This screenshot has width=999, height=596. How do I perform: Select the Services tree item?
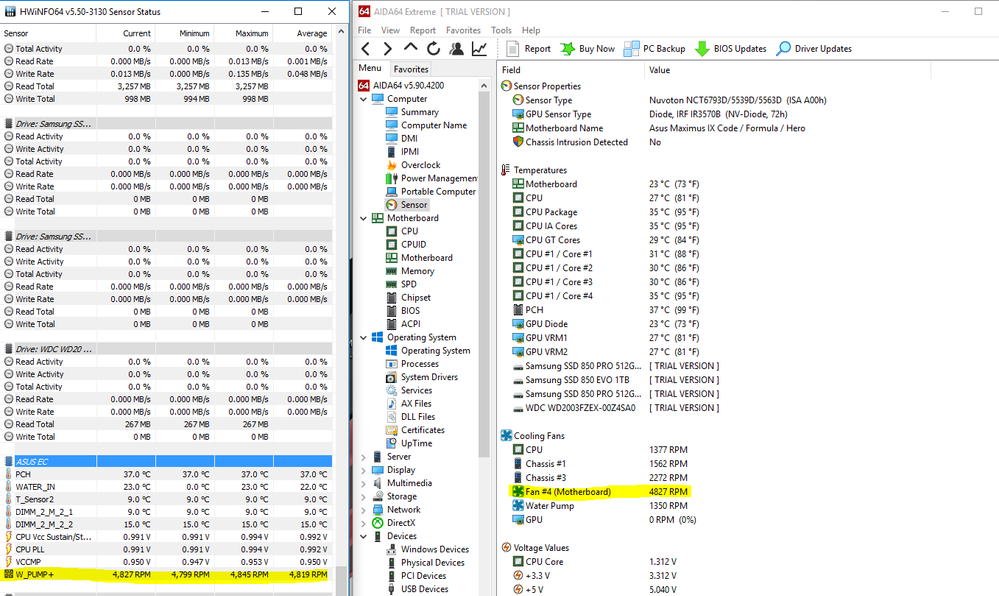coord(417,390)
